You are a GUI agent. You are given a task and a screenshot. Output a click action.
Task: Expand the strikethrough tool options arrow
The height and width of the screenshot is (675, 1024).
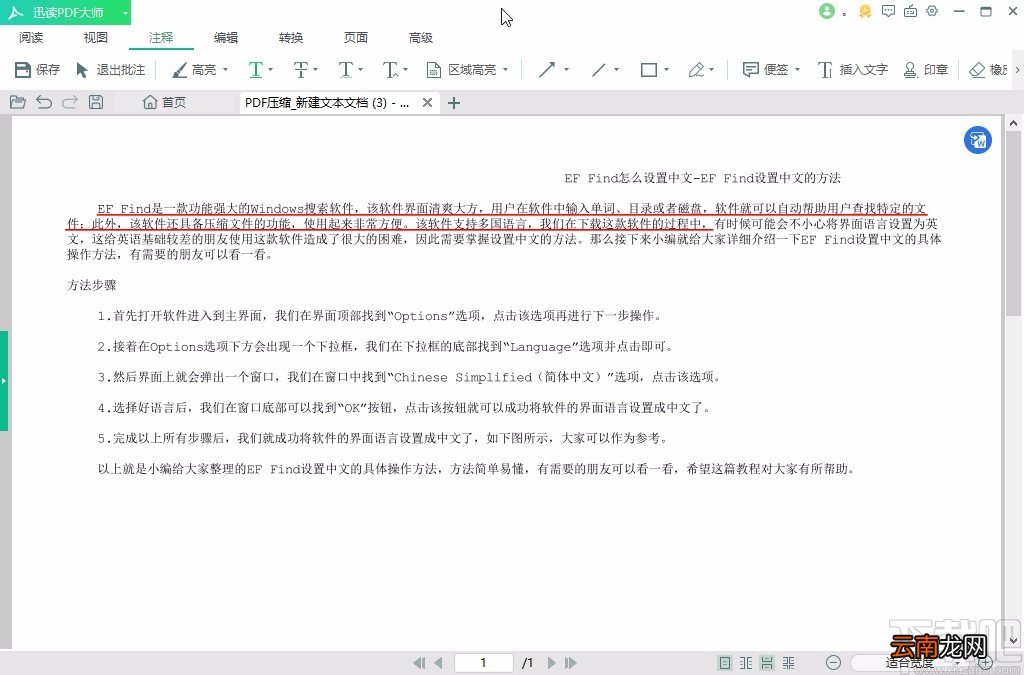[x=315, y=69]
